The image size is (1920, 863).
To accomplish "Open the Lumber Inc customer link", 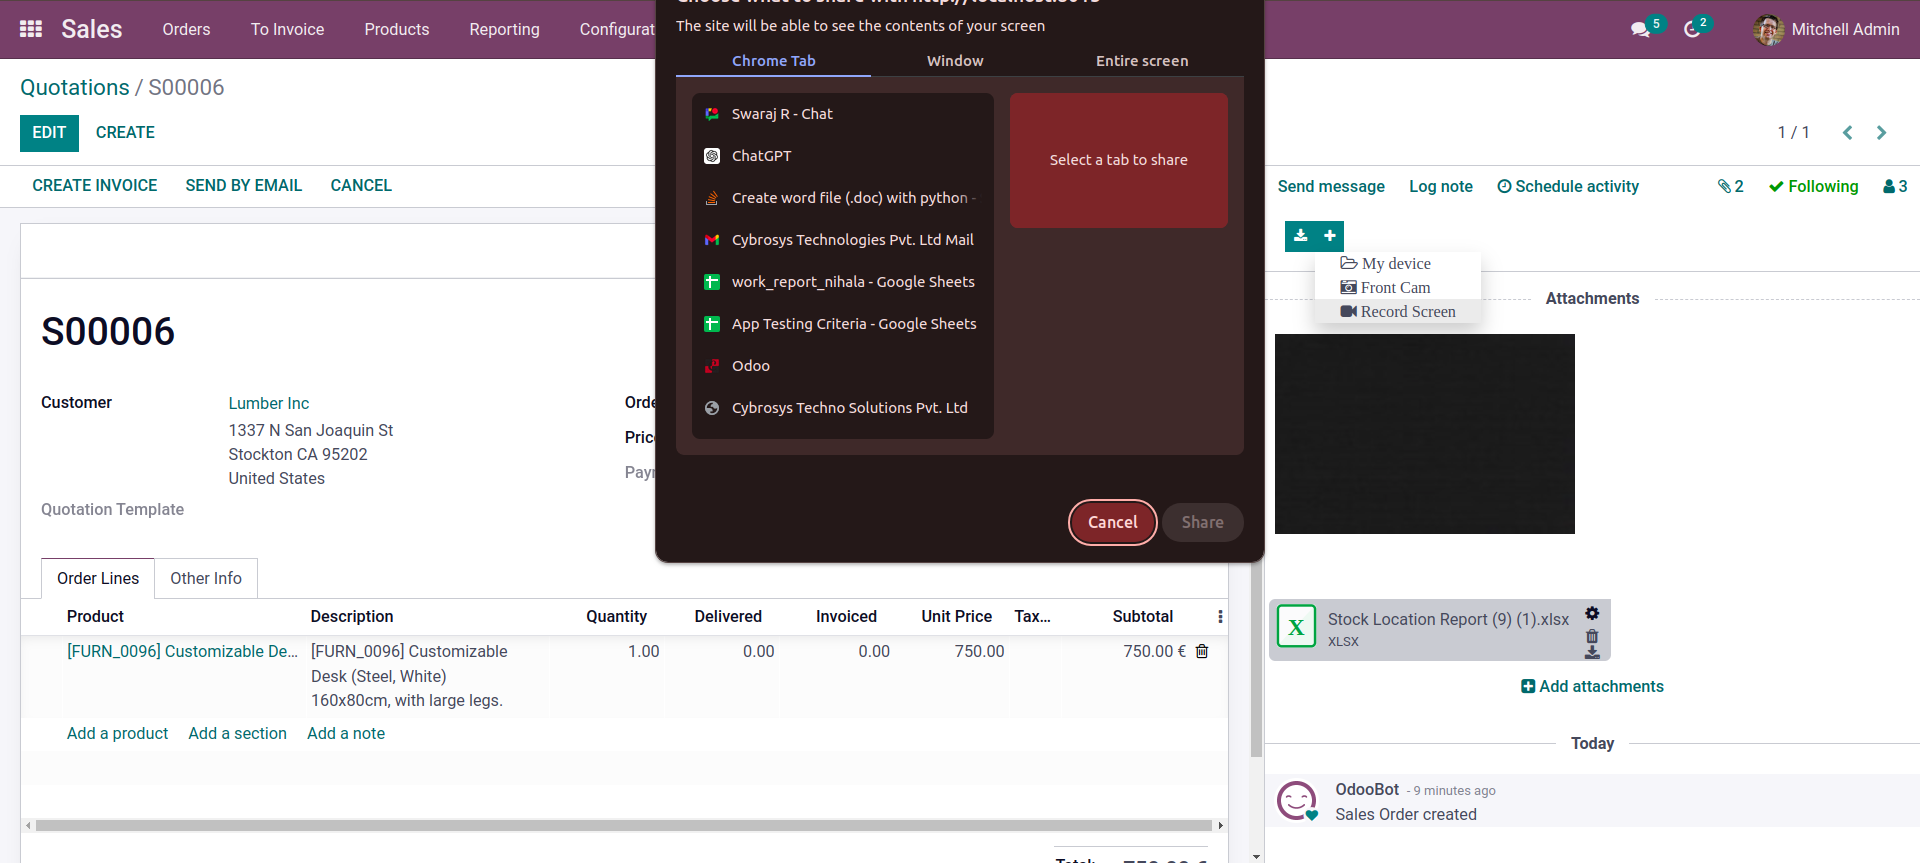I will [269, 404].
